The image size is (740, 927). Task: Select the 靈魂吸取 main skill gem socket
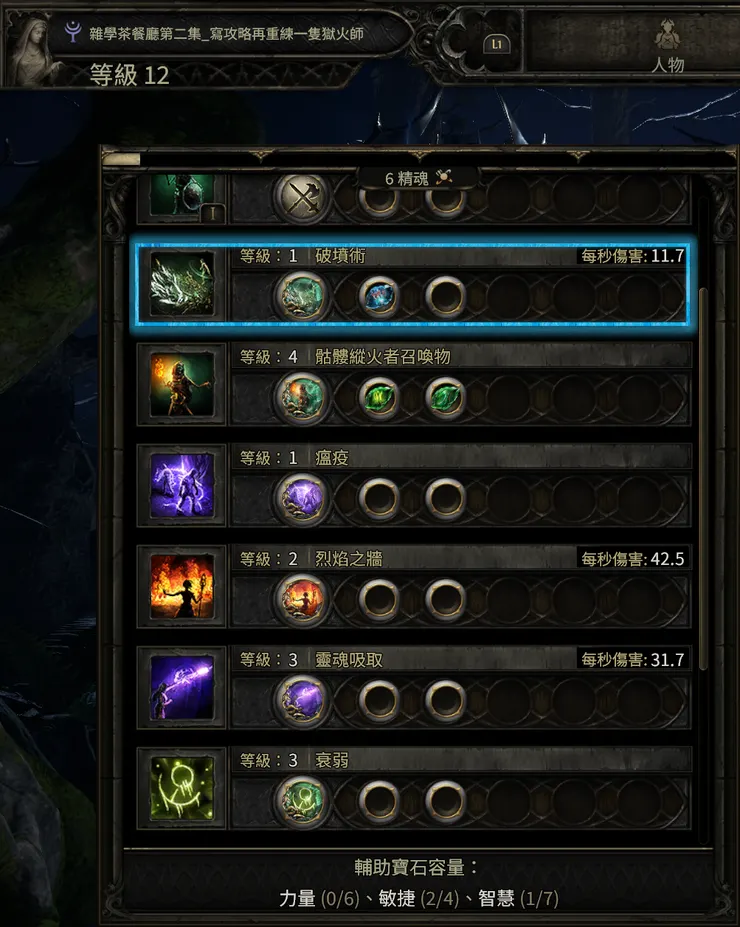click(302, 699)
